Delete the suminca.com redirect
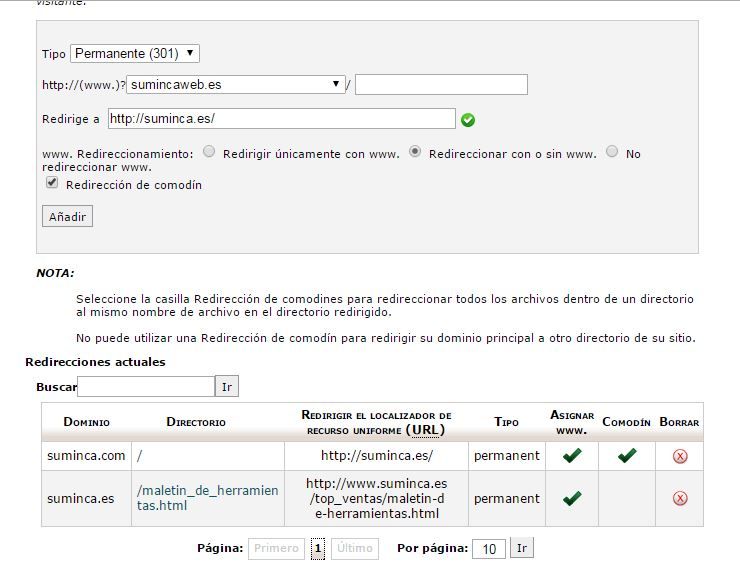Screen dimensions: 740x581 tap(680, 456)
